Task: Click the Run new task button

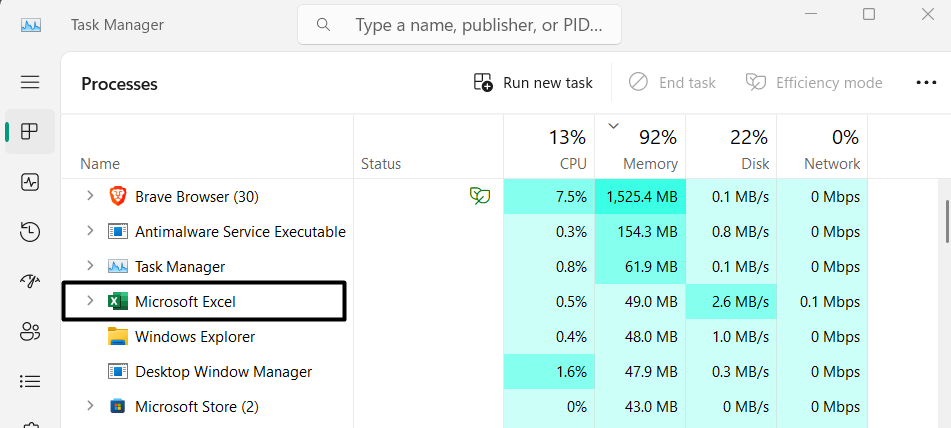Action: pyautogui.click(x=534, y=83)
